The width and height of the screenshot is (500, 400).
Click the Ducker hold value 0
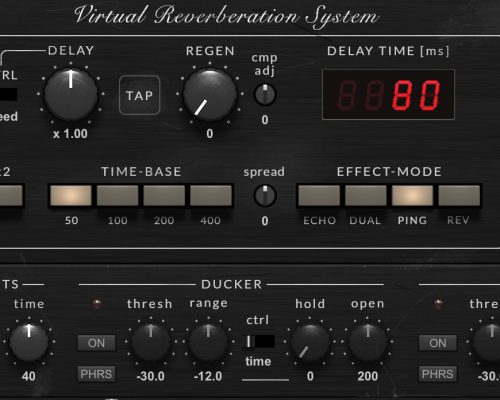(x=310, y=376)
